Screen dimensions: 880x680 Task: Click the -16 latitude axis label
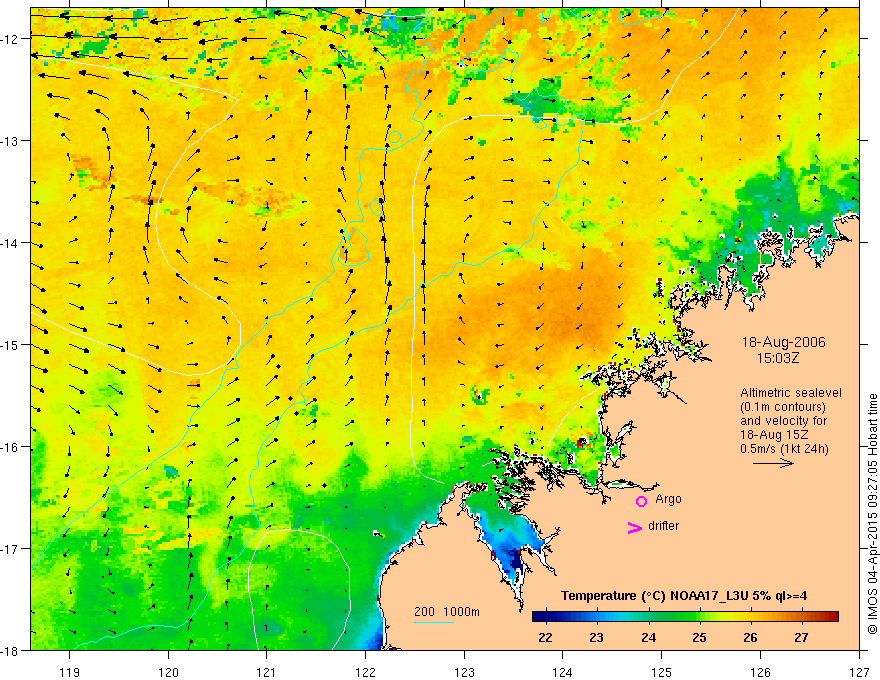click(x=11, y=447)
